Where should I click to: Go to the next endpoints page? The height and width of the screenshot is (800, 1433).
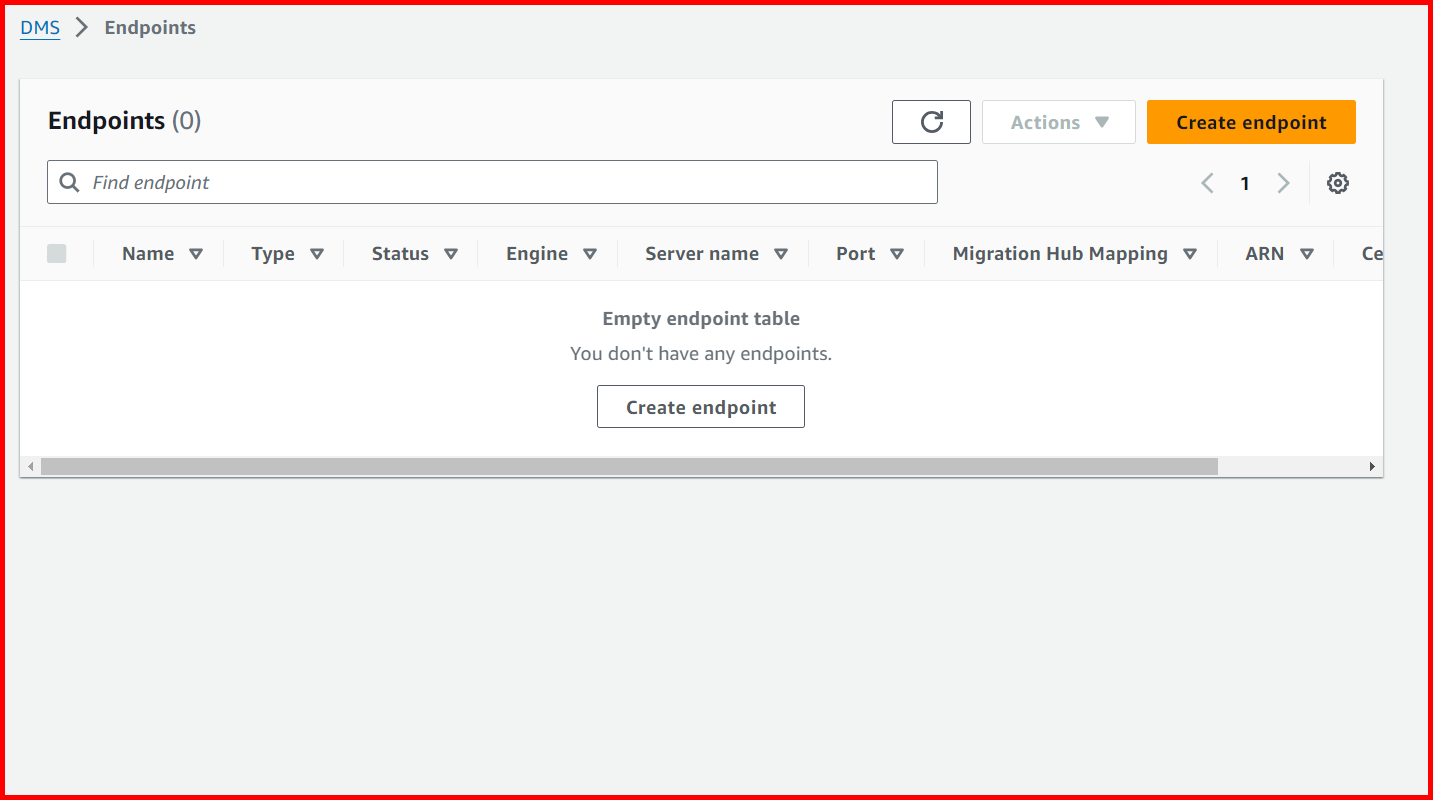[1283, 182]
